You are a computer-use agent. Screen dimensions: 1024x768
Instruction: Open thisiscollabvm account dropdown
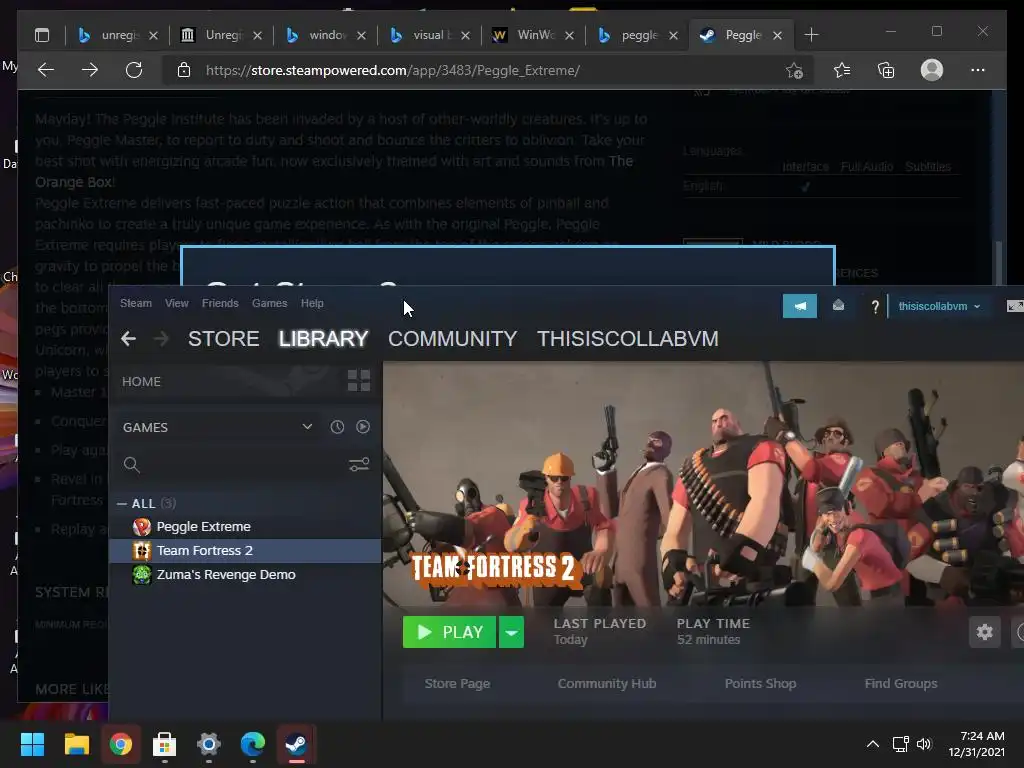(x=939, y=306)
